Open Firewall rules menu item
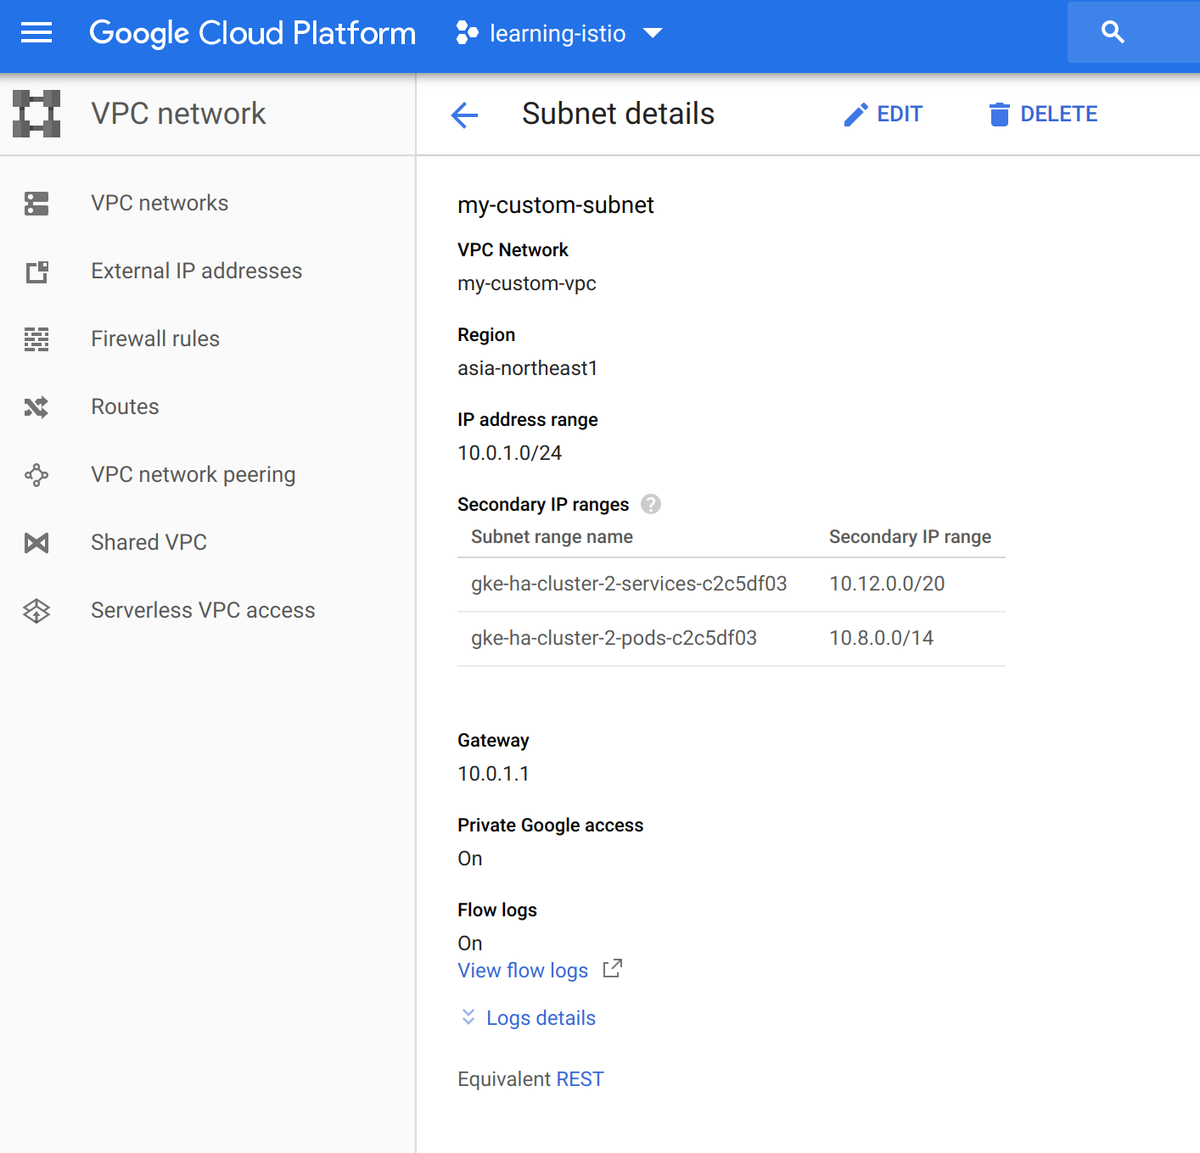1200x1153 pixels. [x=155, y=339]
